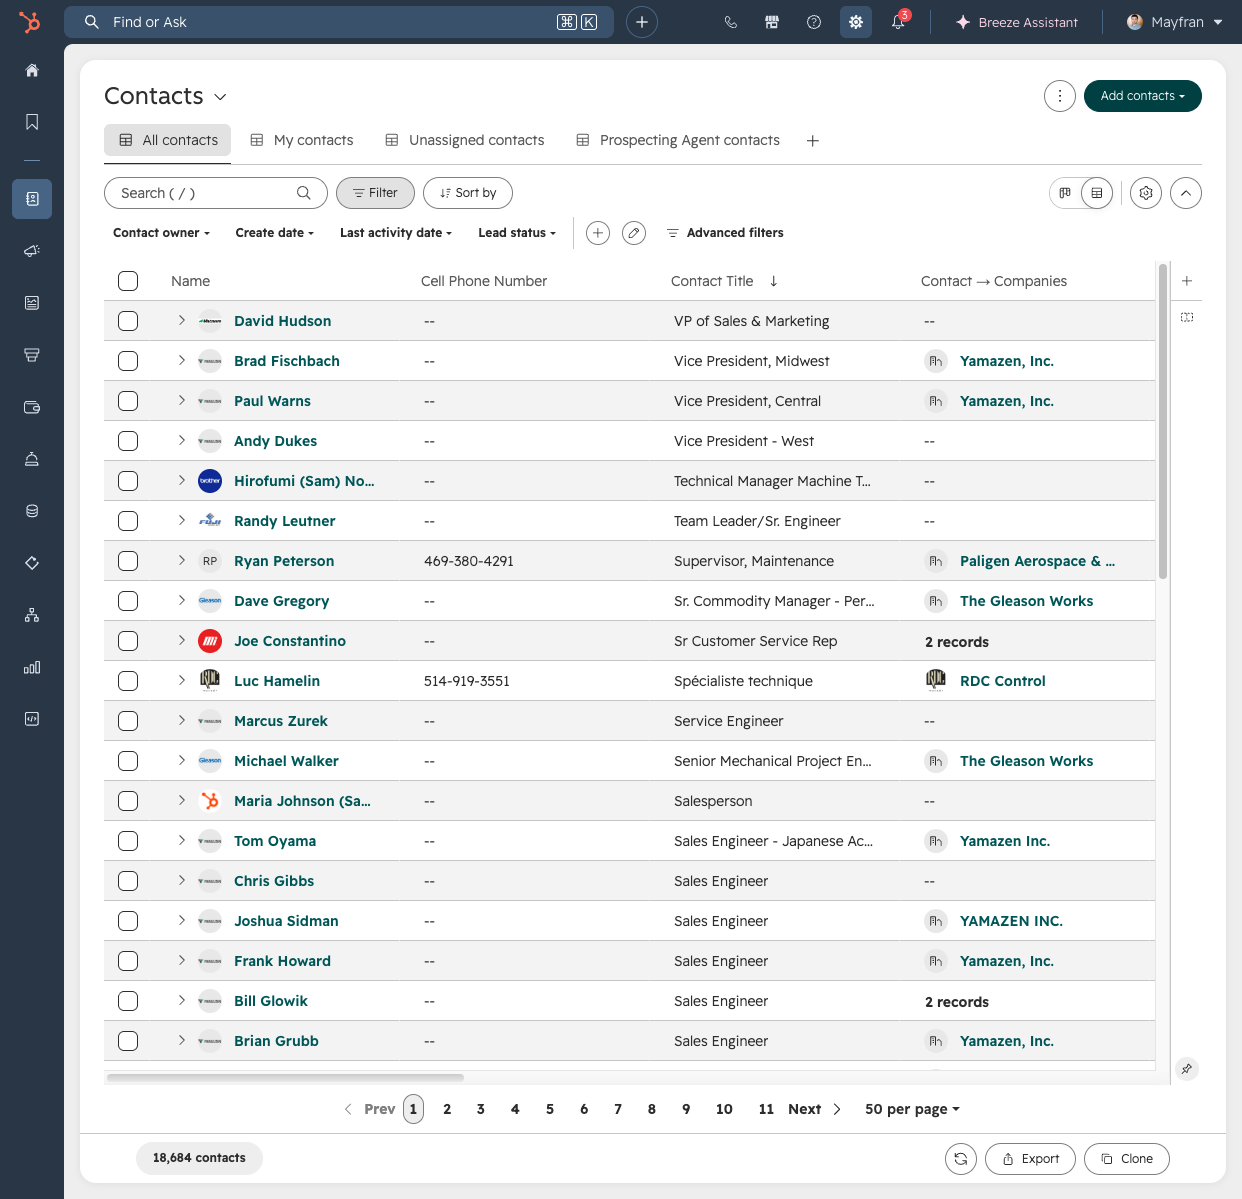The image size is (1242, 1199).
Task: Open Last activity date filter dropdown
Action: (x=396, y=233)
